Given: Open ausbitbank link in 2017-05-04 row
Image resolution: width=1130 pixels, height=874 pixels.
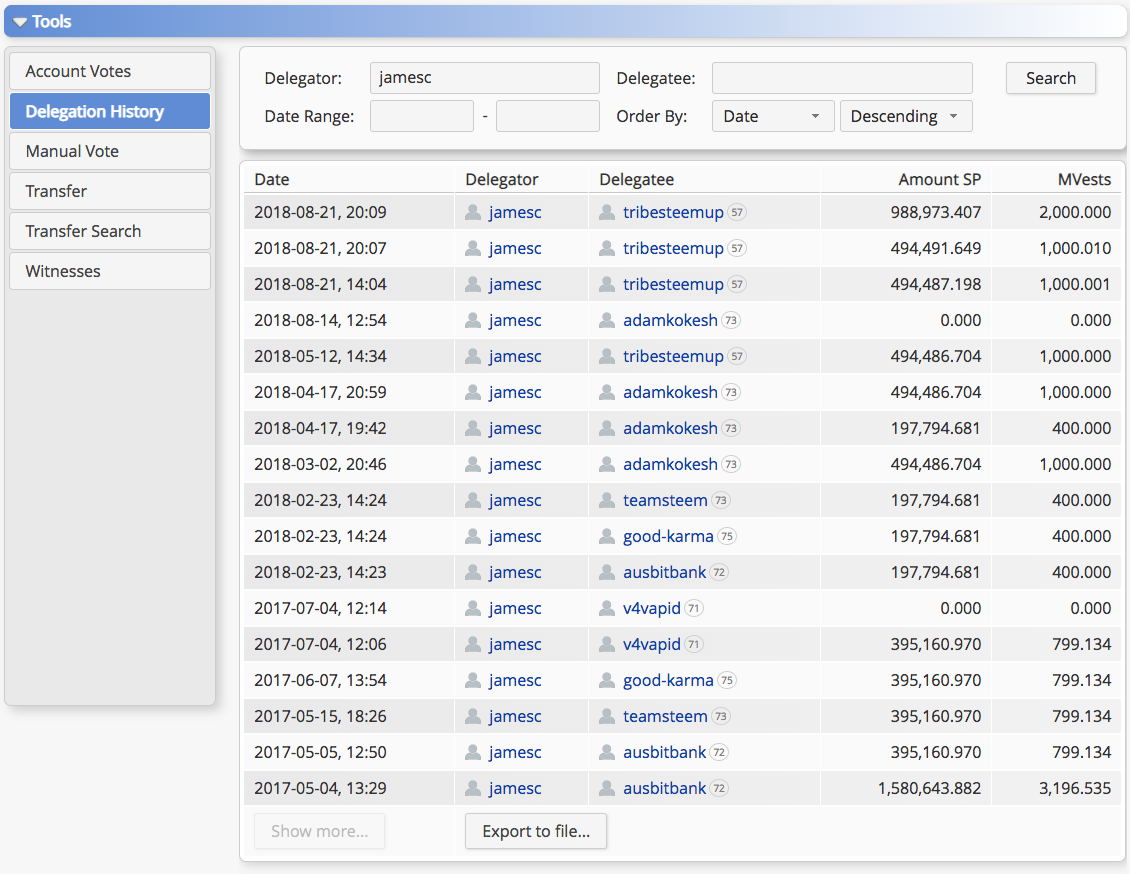Looking at the screenshot, I should click(x=664, y=788).
